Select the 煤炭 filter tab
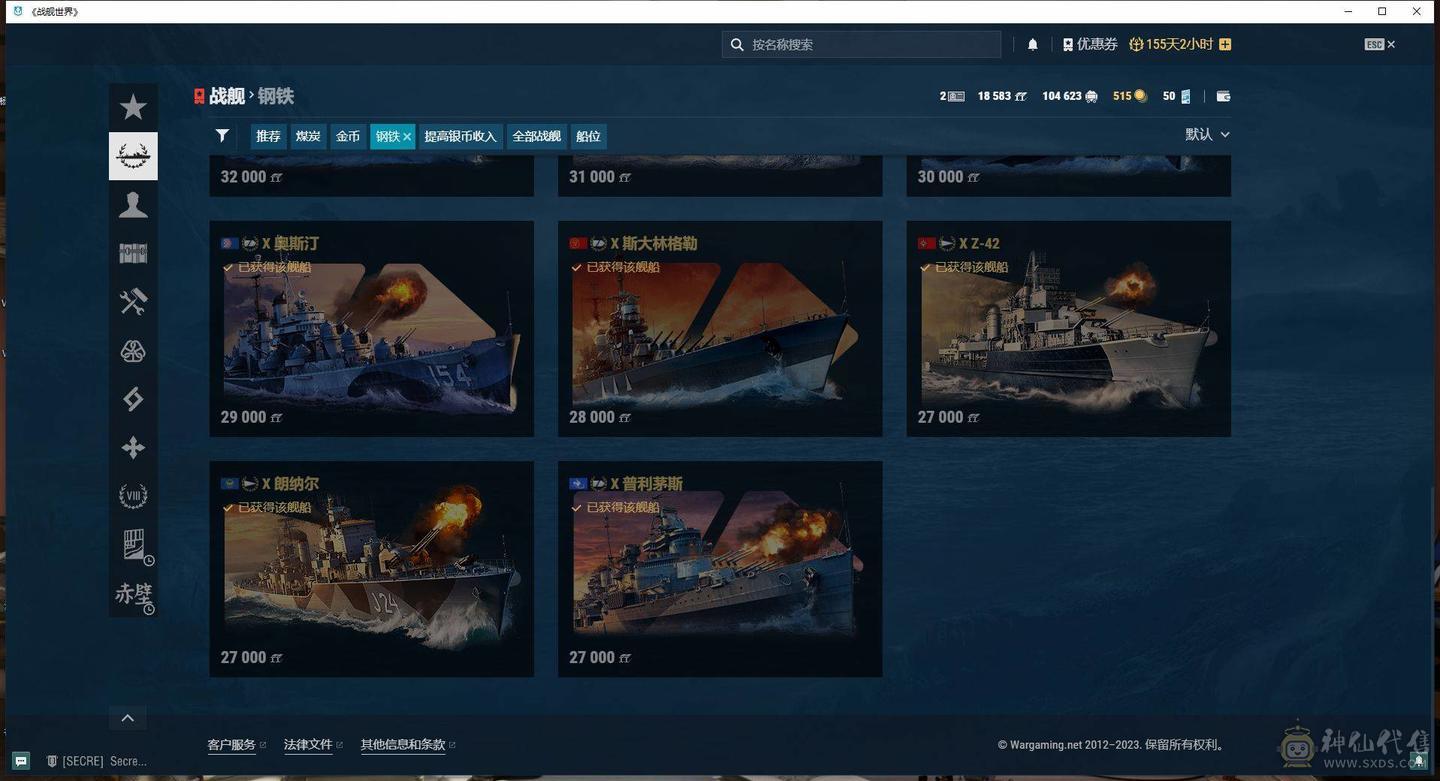Image resolution: width=1440 pixels, height=781 pixels. click(x=308, y=136)
